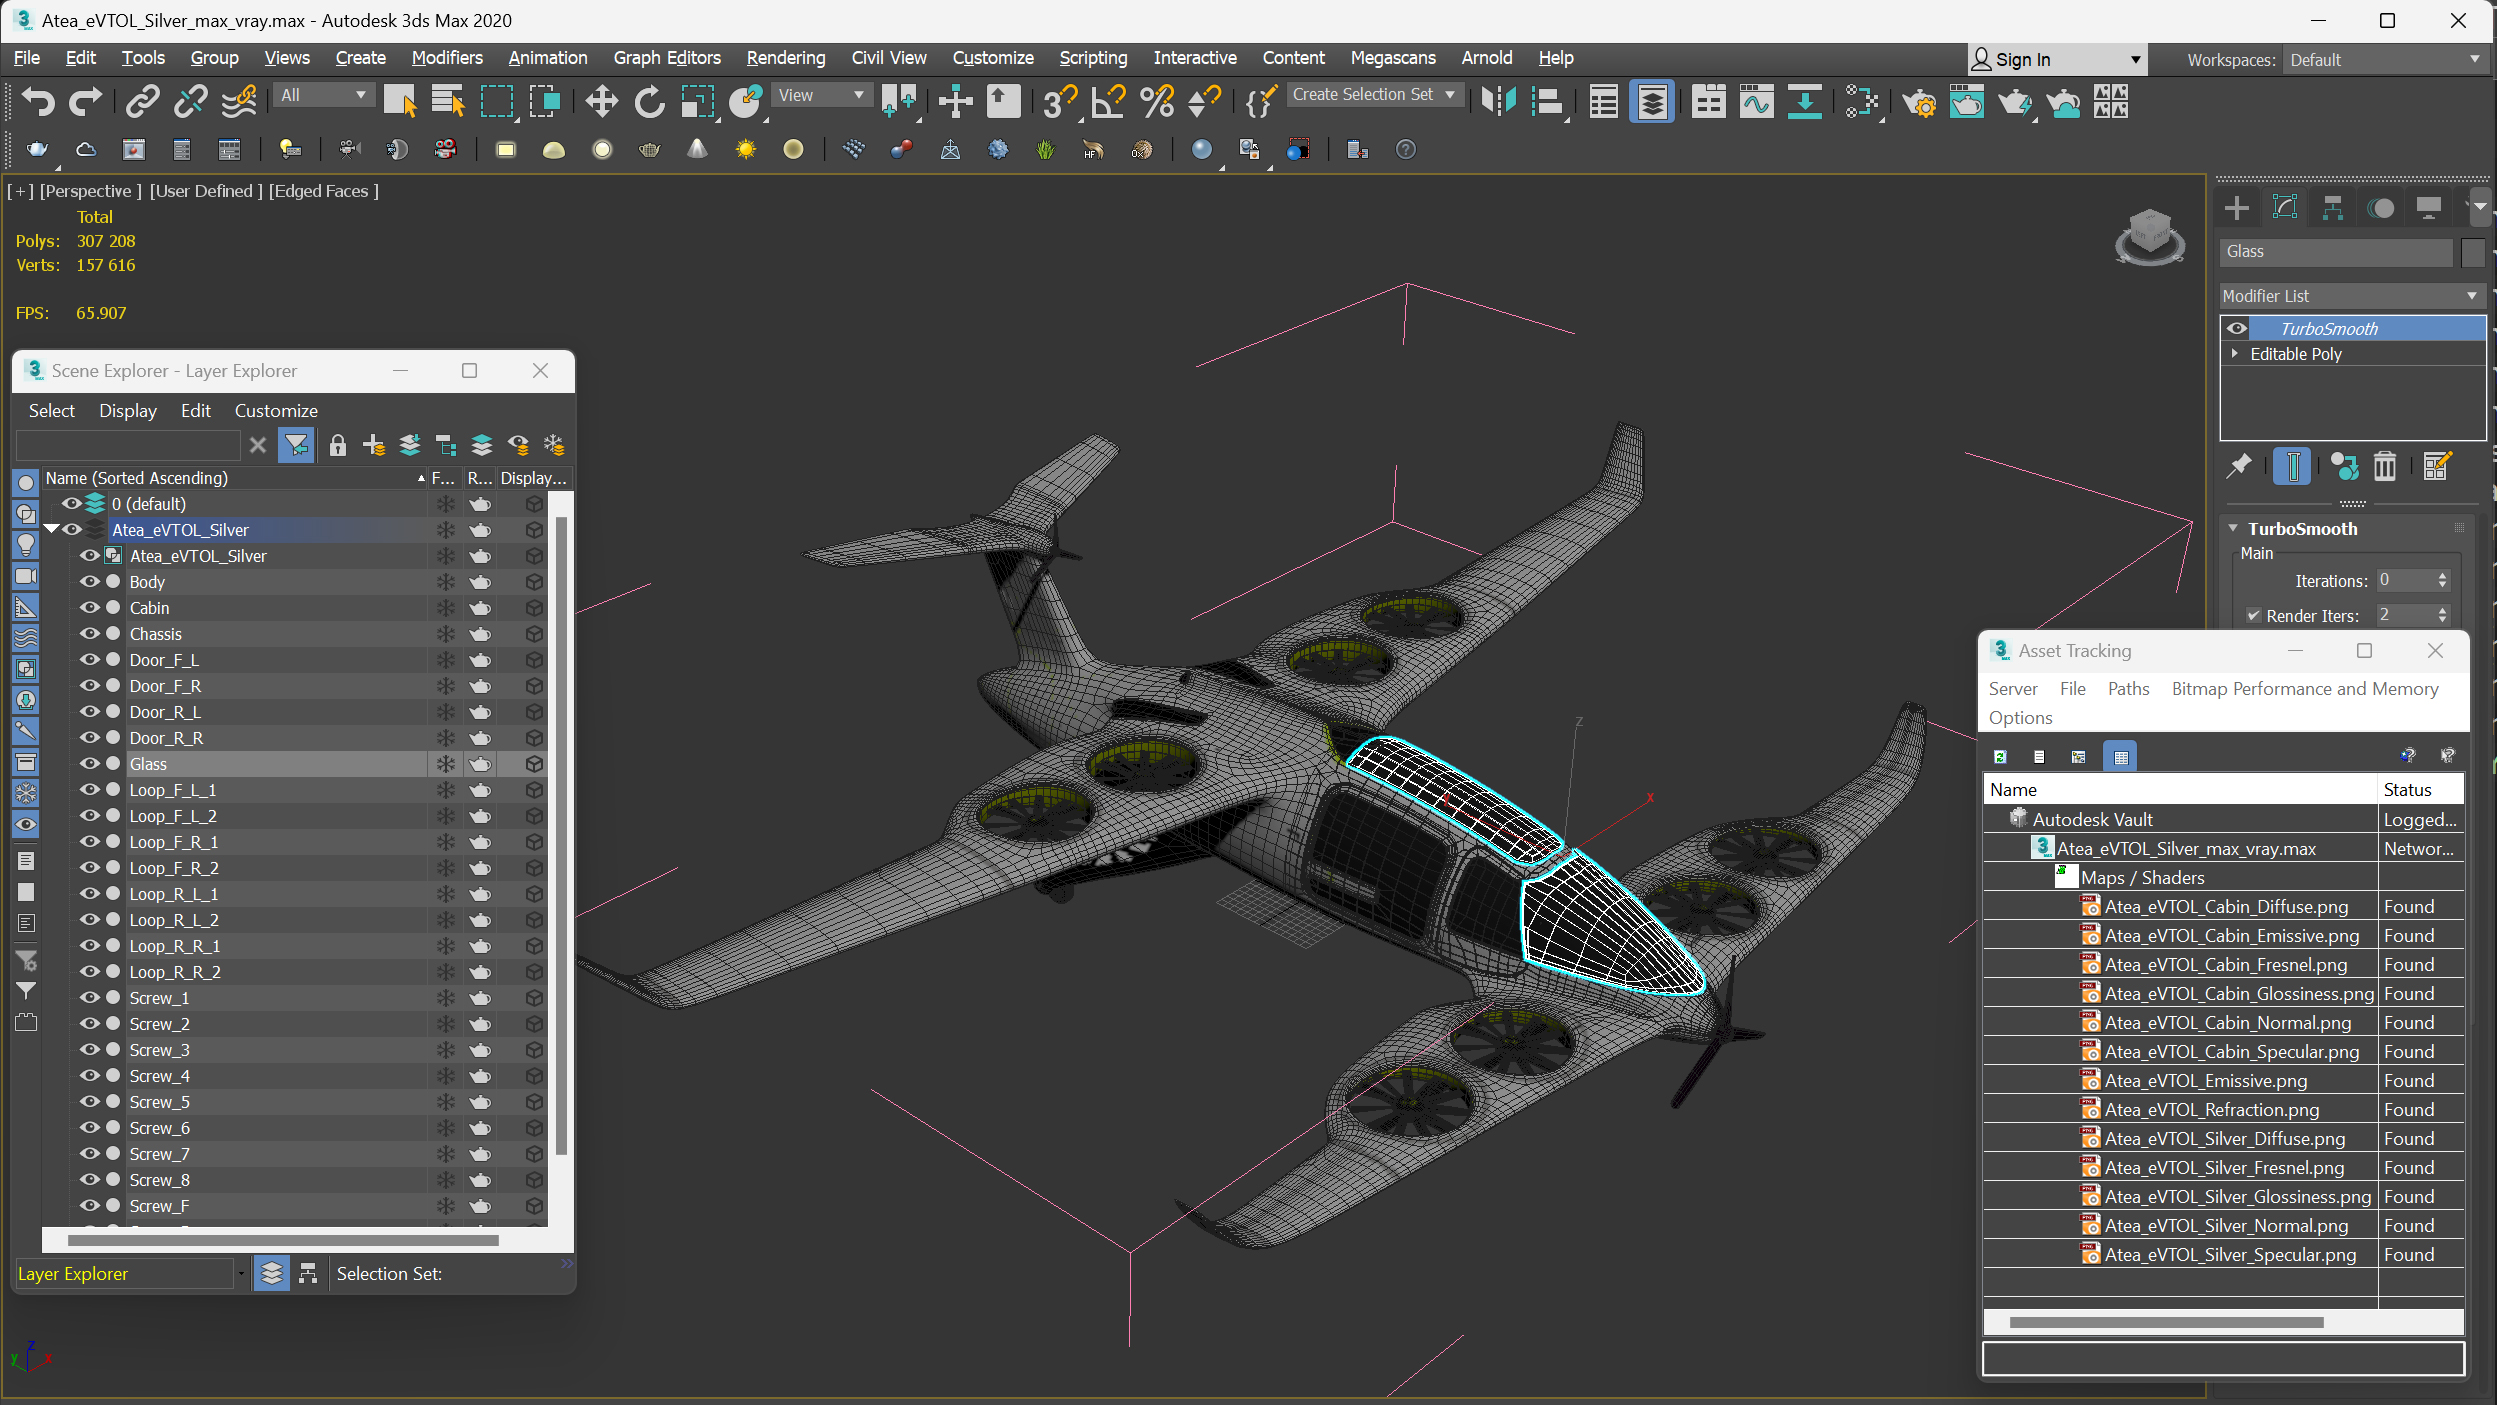Click Create New Layer icon in Scene Explorer
The height and width of the screenshot is (1405, 2497).
pos(374,445)
